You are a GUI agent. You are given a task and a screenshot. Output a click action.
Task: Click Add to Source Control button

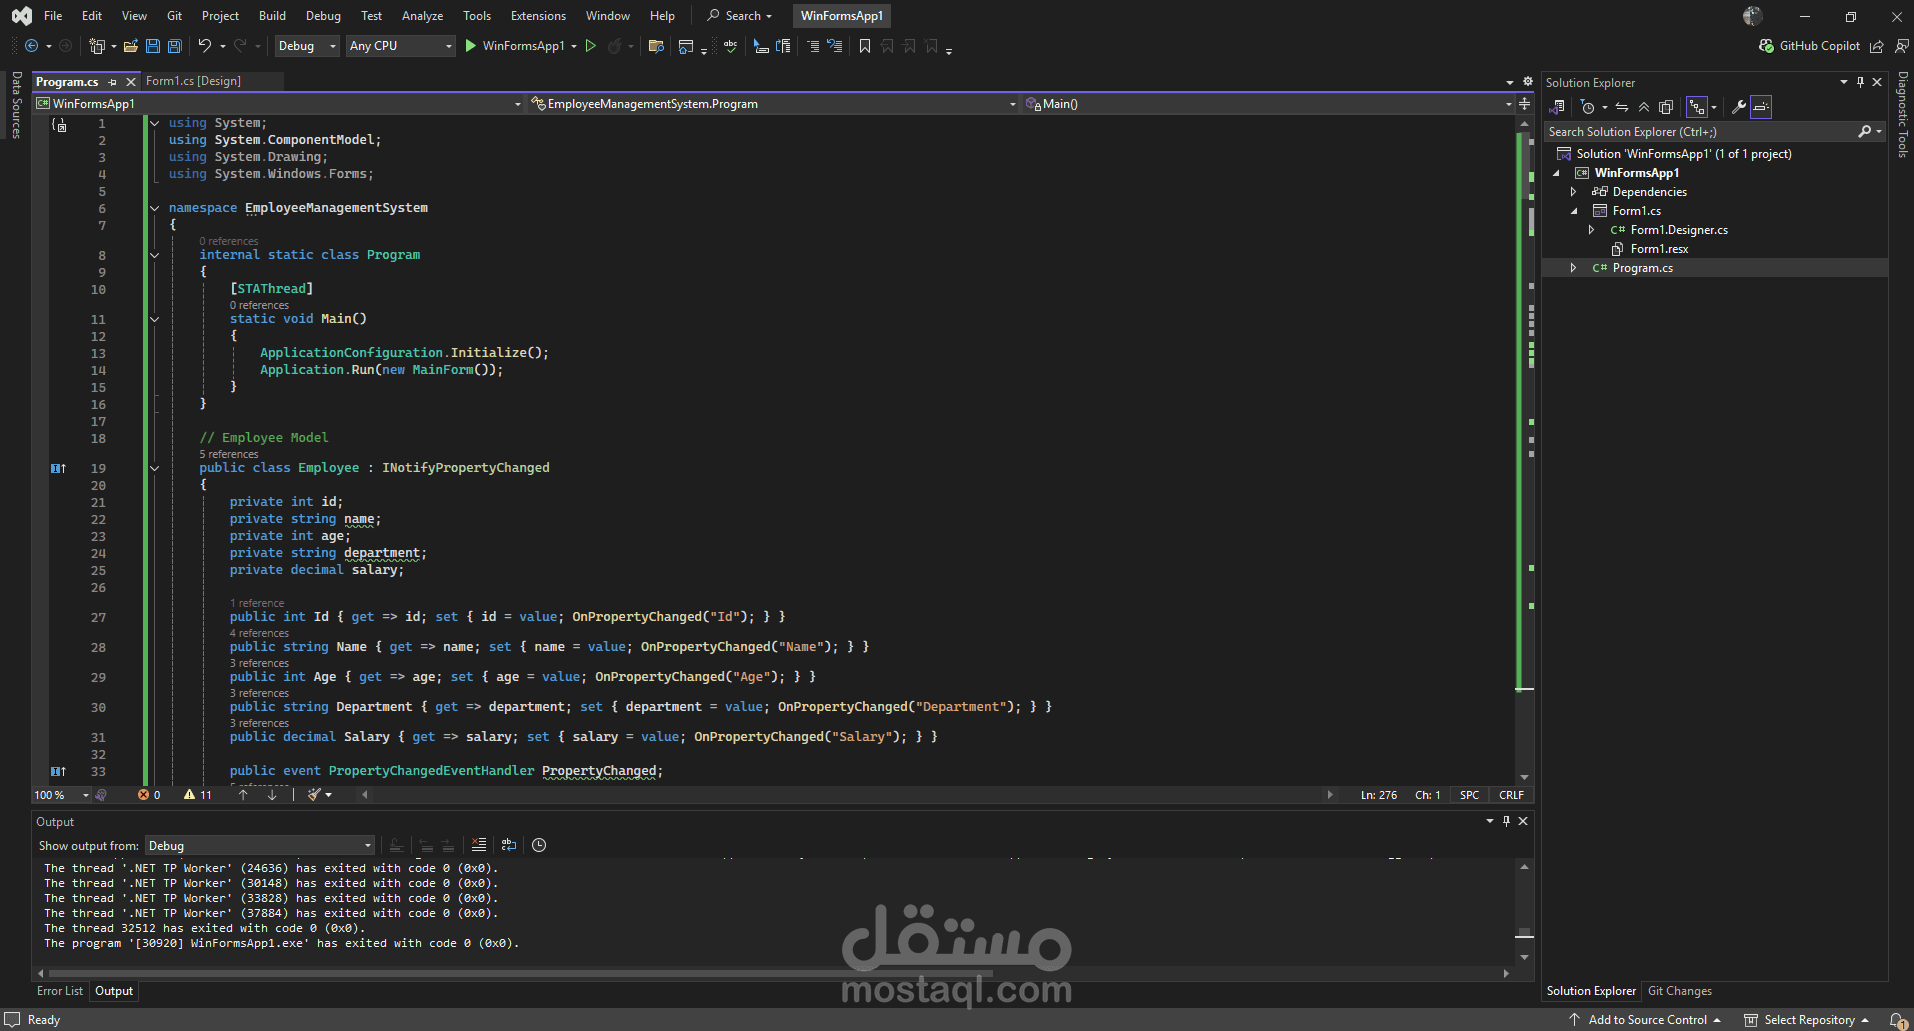point(1647,1020)
